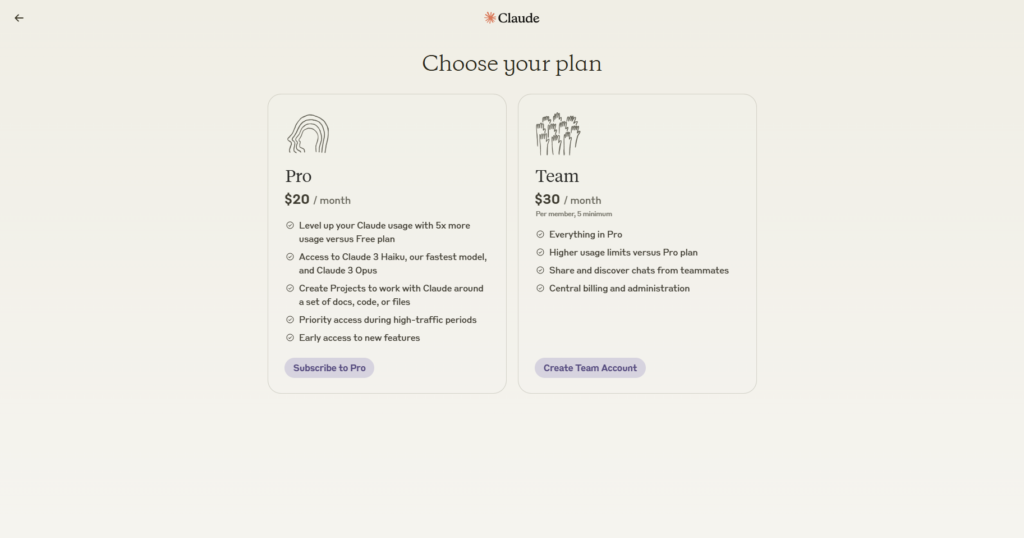Click the back arrow icon
This screenshot has width=1024, height=538.
click(19, 18)
